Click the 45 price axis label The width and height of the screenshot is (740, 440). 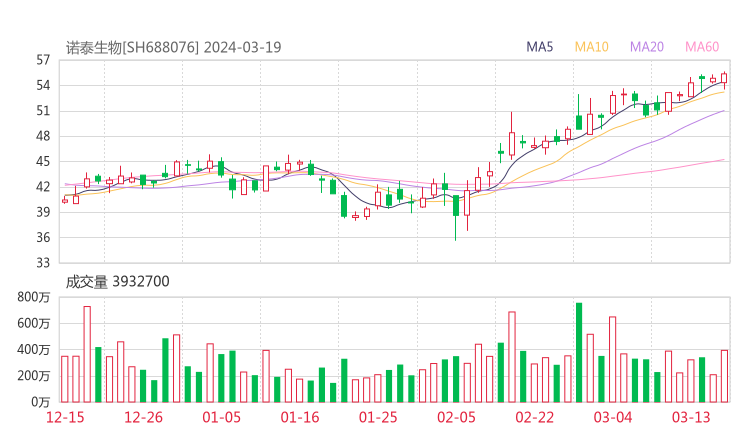43,161
